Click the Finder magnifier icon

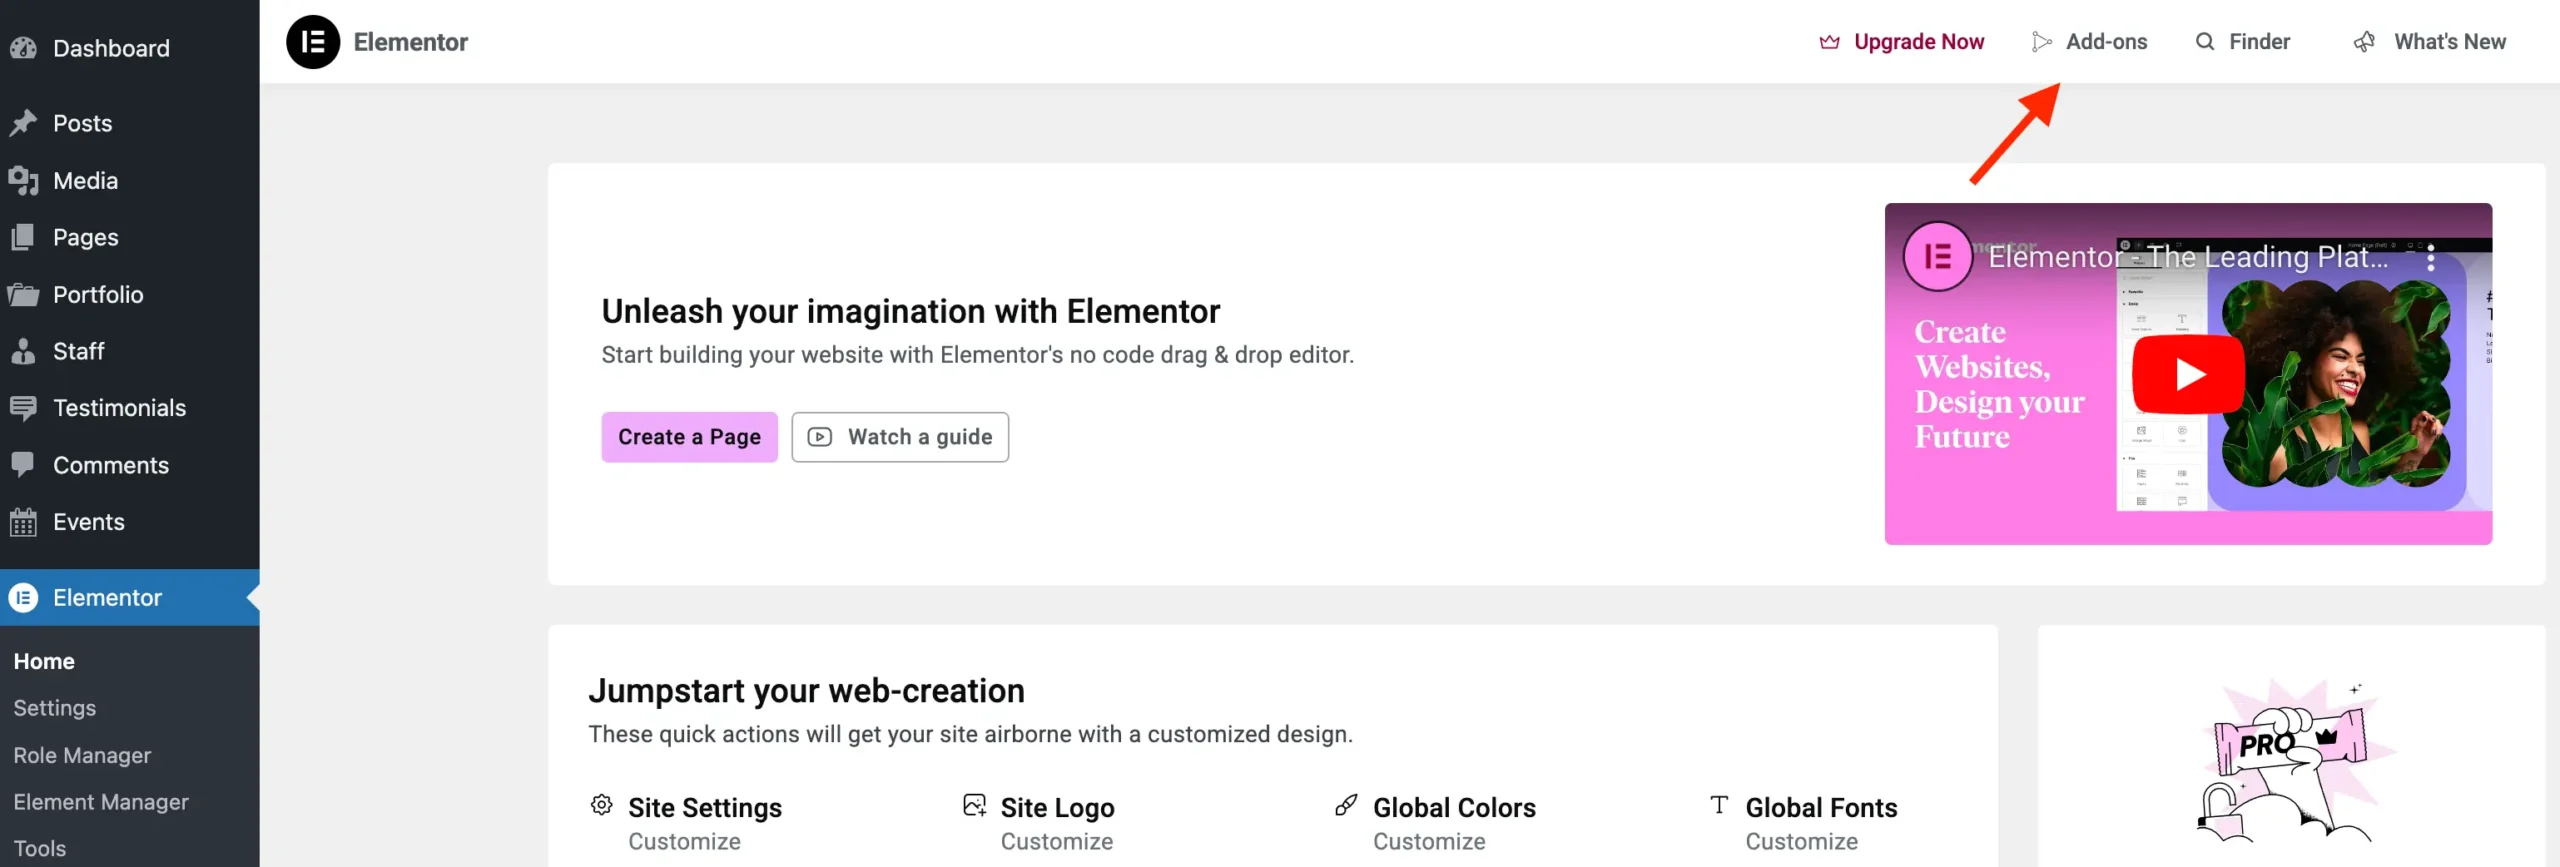[x=2205, y=42]
